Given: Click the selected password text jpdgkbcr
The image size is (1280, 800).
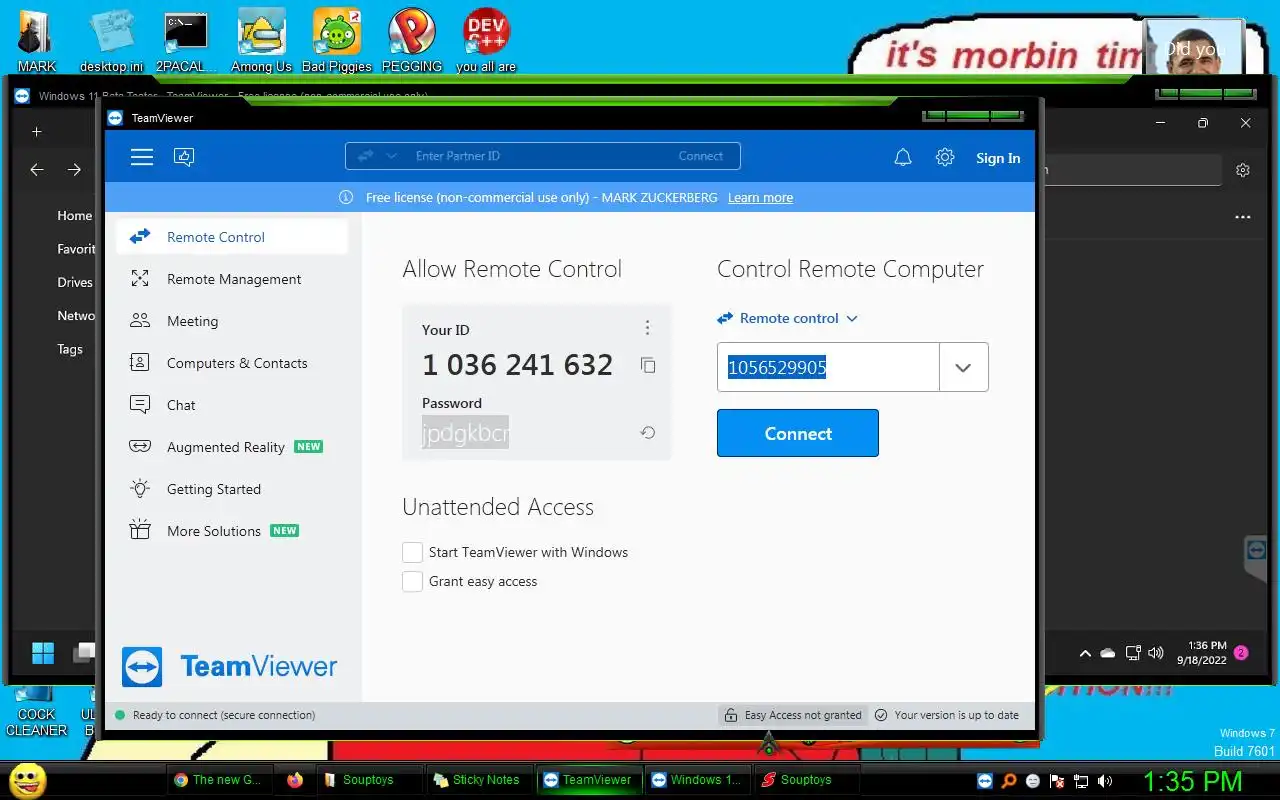Looking at the screenshot, I should click(x=465, y=433).
